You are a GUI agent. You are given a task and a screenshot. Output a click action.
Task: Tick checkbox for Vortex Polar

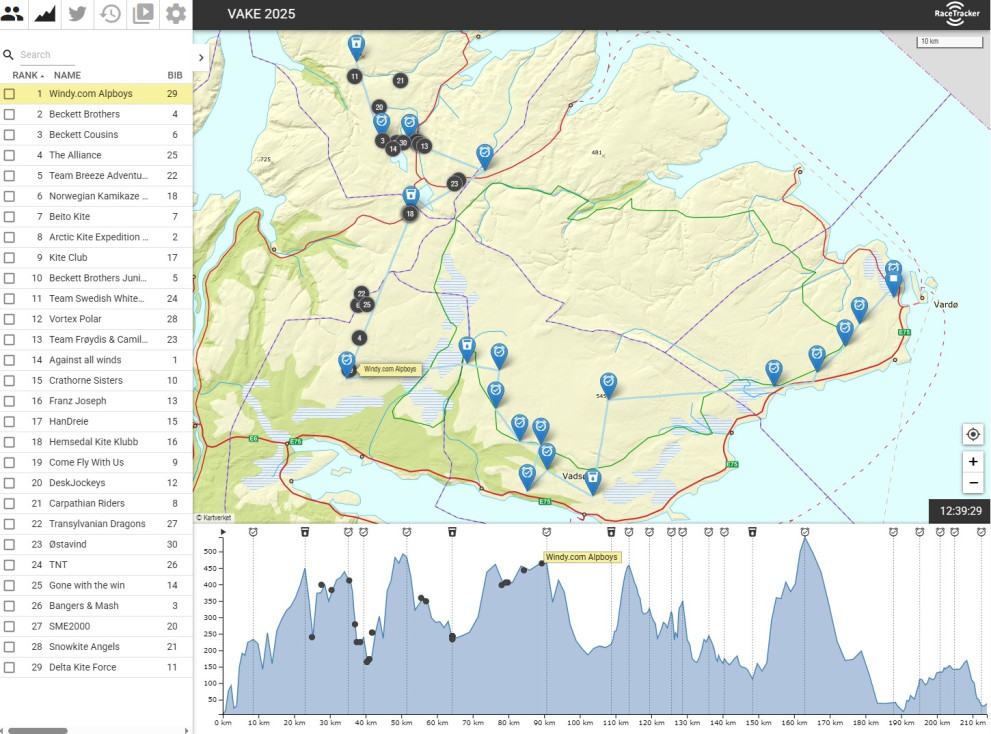tap(9, 319)
